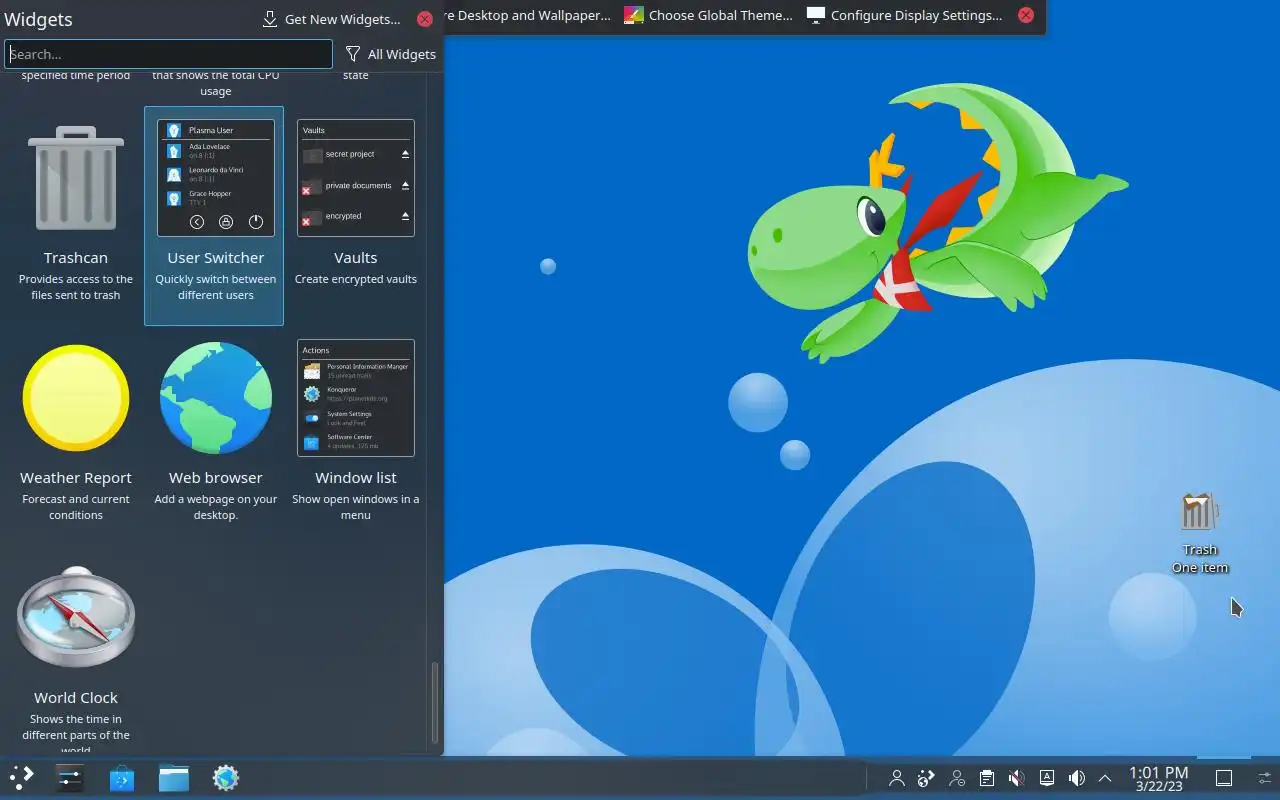The image size is (1280, 800).
Task: Open the All Widgets filter dropdown
Action: [x=390, y=54]
